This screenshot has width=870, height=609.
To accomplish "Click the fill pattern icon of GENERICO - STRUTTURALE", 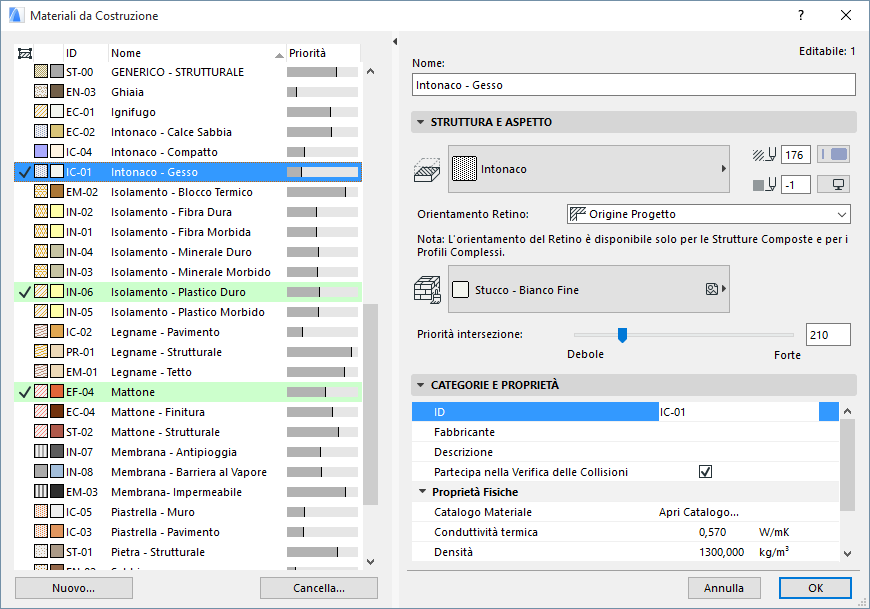I will (x=41, y=72).
